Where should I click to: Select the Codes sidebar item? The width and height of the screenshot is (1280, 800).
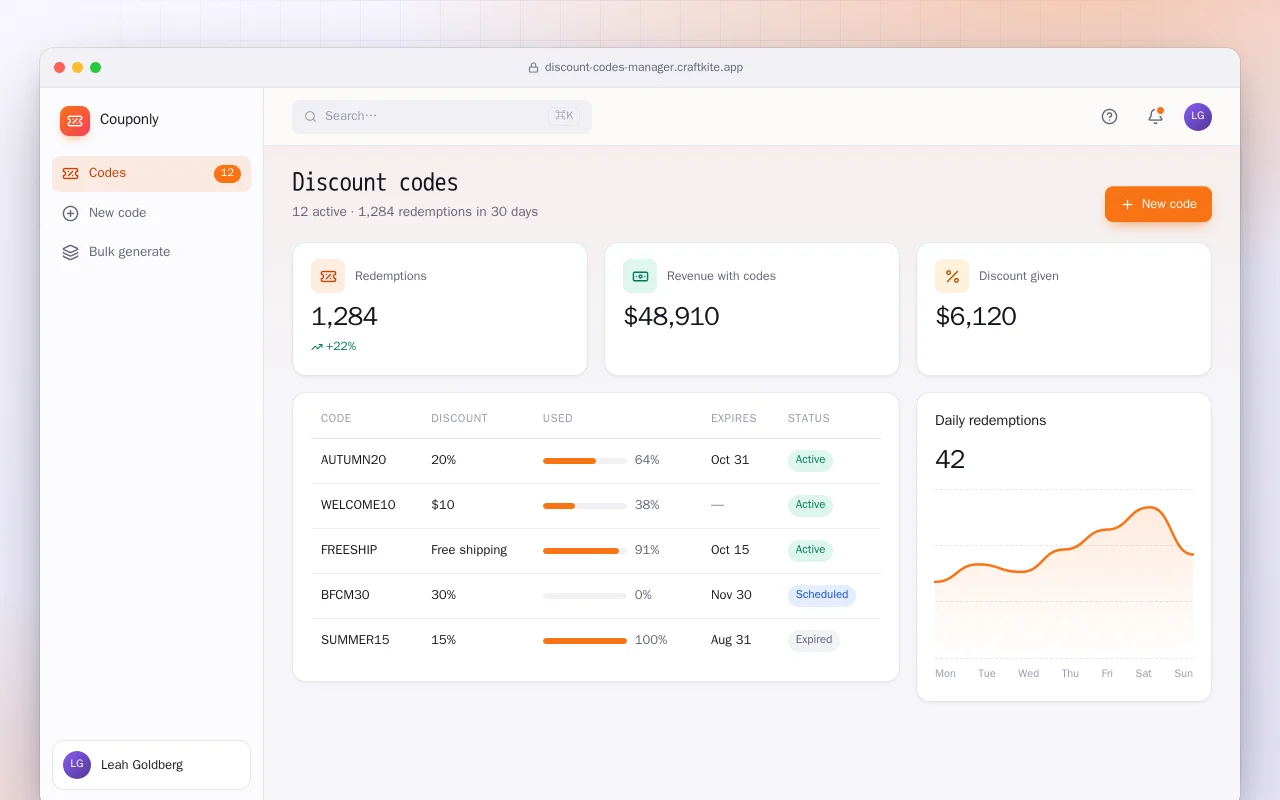pos(151,173)
